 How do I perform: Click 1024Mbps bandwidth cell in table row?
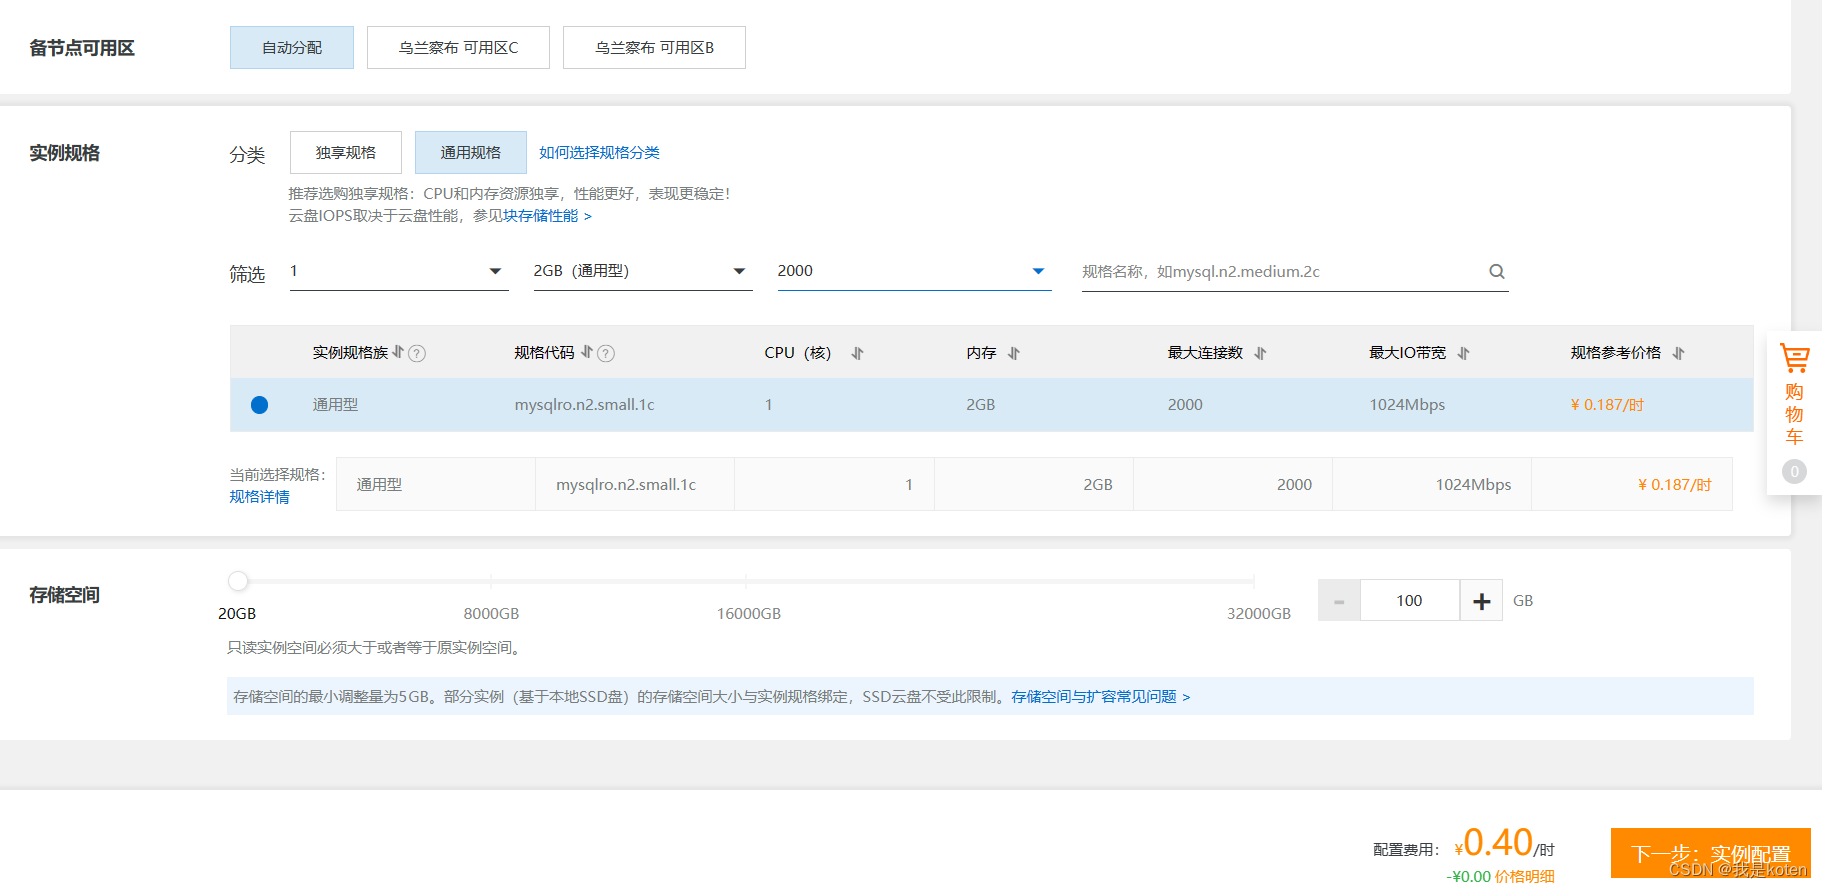tap(1407, 405)
